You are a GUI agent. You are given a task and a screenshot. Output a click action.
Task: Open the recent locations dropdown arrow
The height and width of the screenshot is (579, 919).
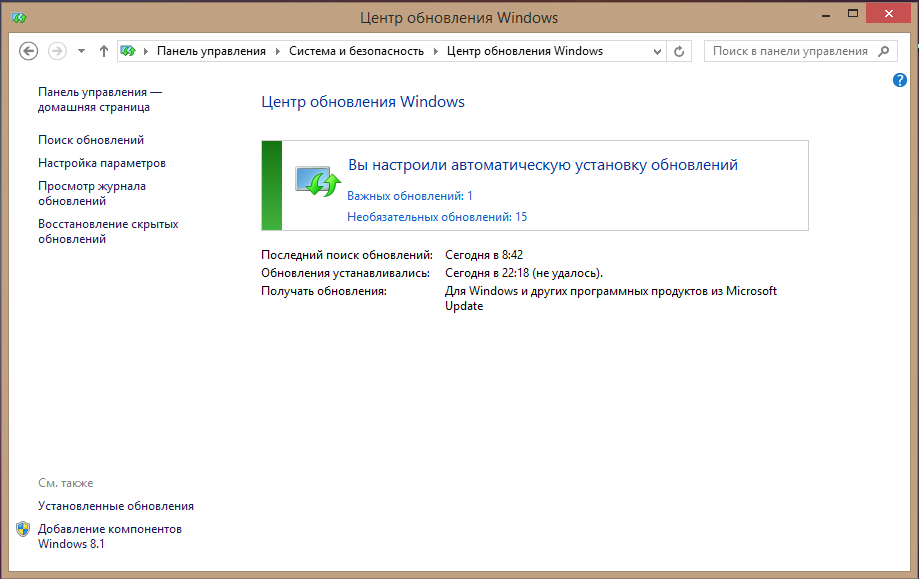point(81,51)
